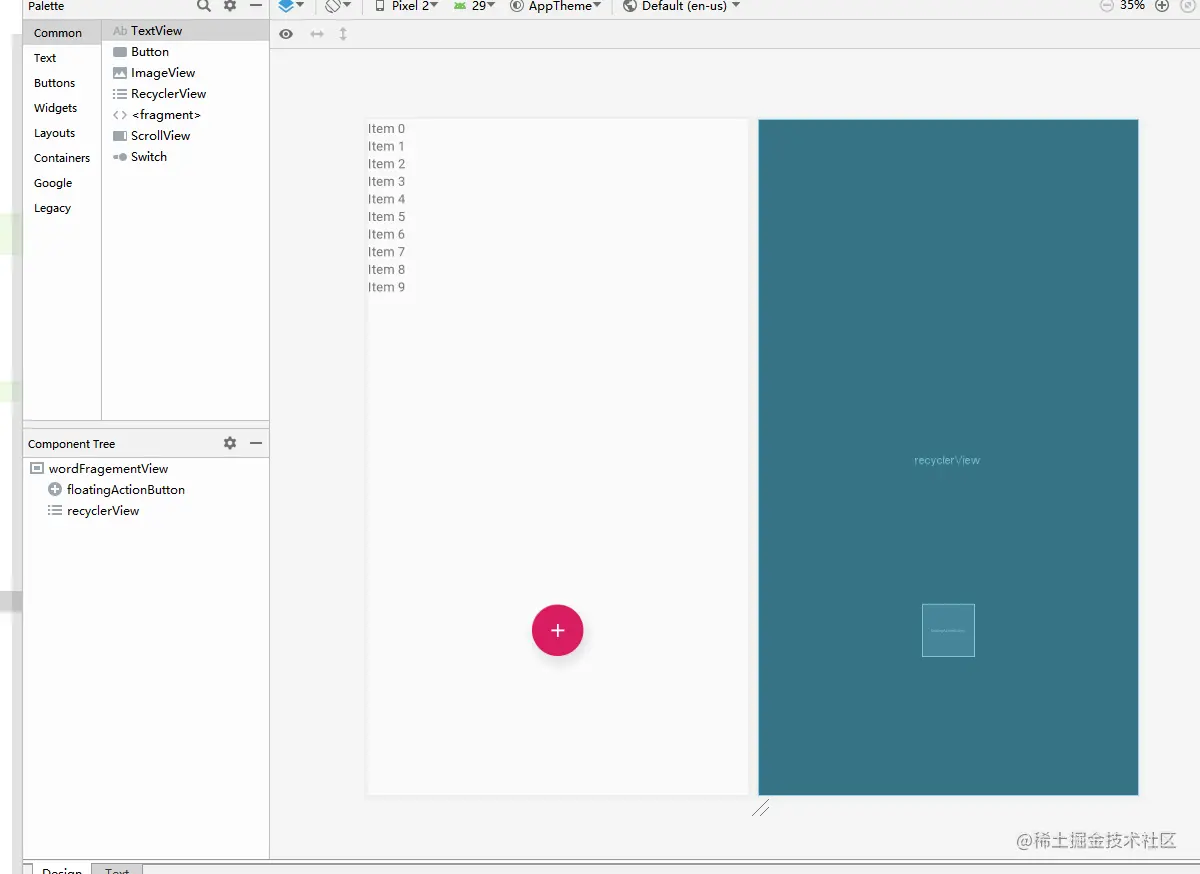Open the design surface layers dropdown

pos(292,6)
